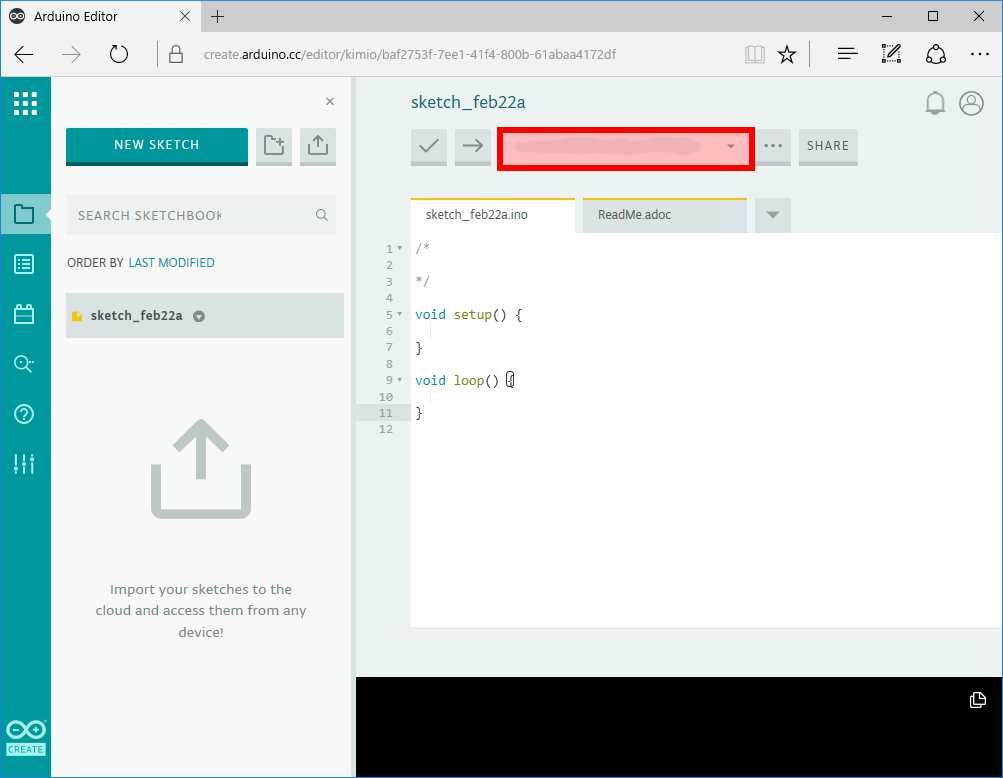Open the user profile menu
Image resolution: width=1003 pixels, height=778 pixels.
971,103
